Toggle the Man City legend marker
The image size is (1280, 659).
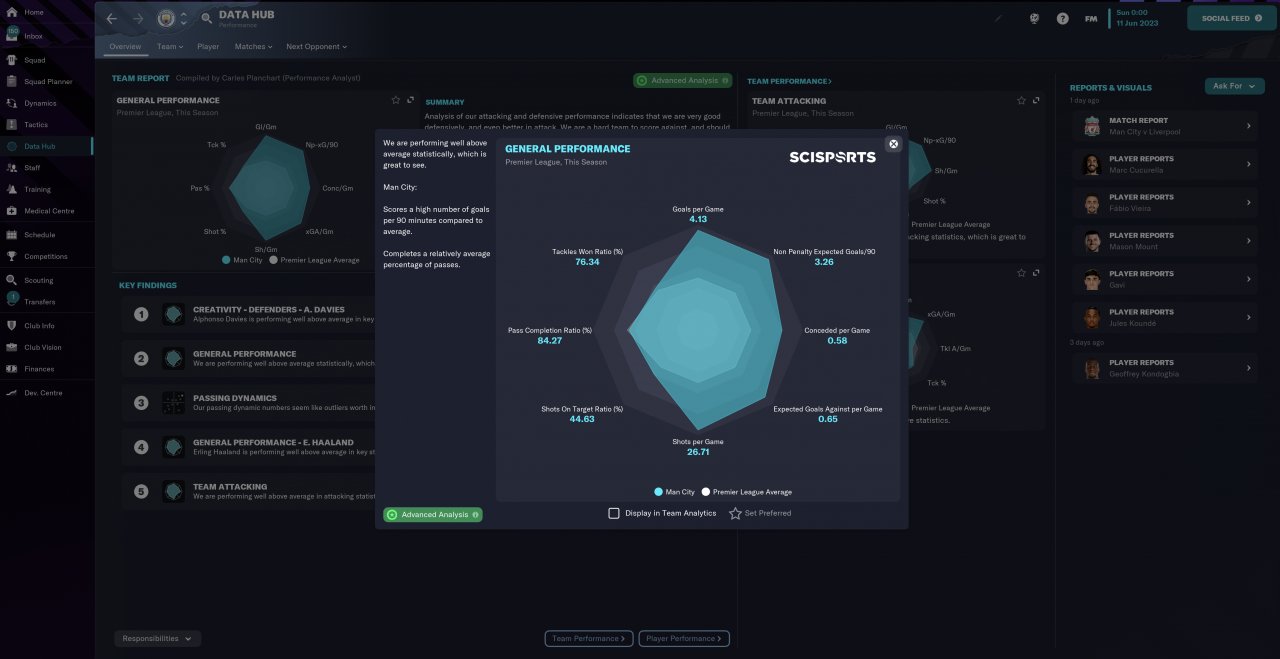click(658, 492)
